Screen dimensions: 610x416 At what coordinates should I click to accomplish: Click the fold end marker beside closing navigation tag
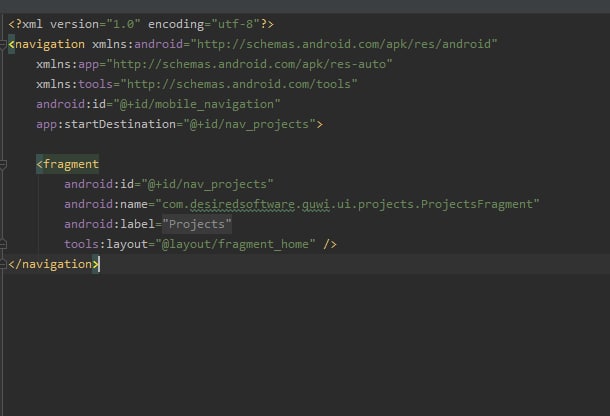(2, 264)
